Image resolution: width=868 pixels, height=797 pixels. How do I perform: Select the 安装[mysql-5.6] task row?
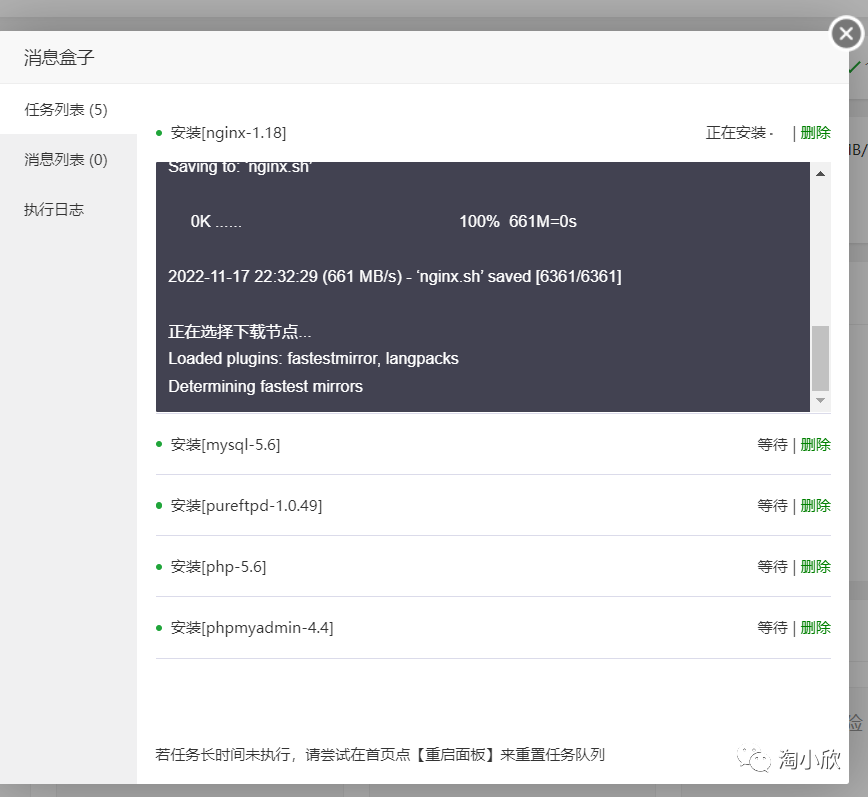tap(493, 444)
